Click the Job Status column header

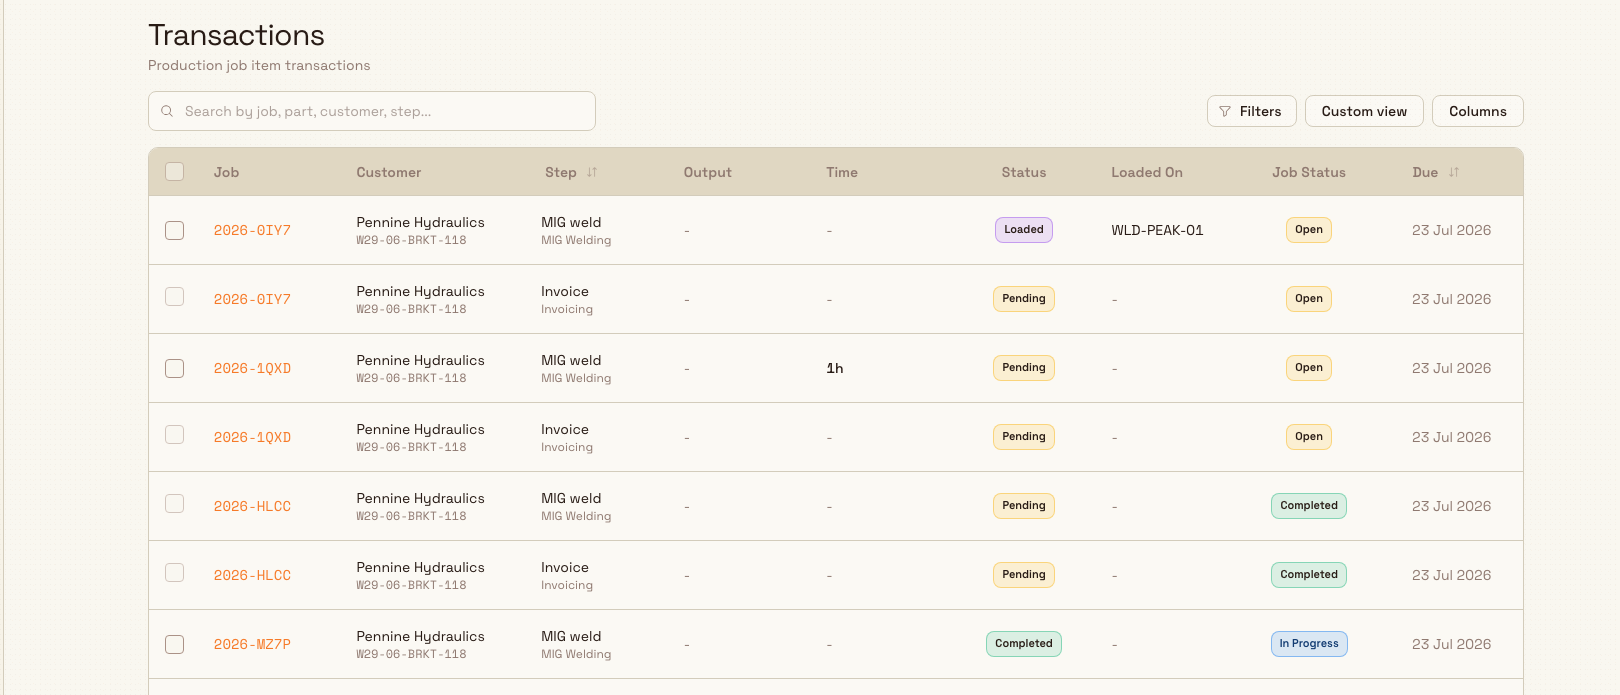click(x=1309, y=172)
